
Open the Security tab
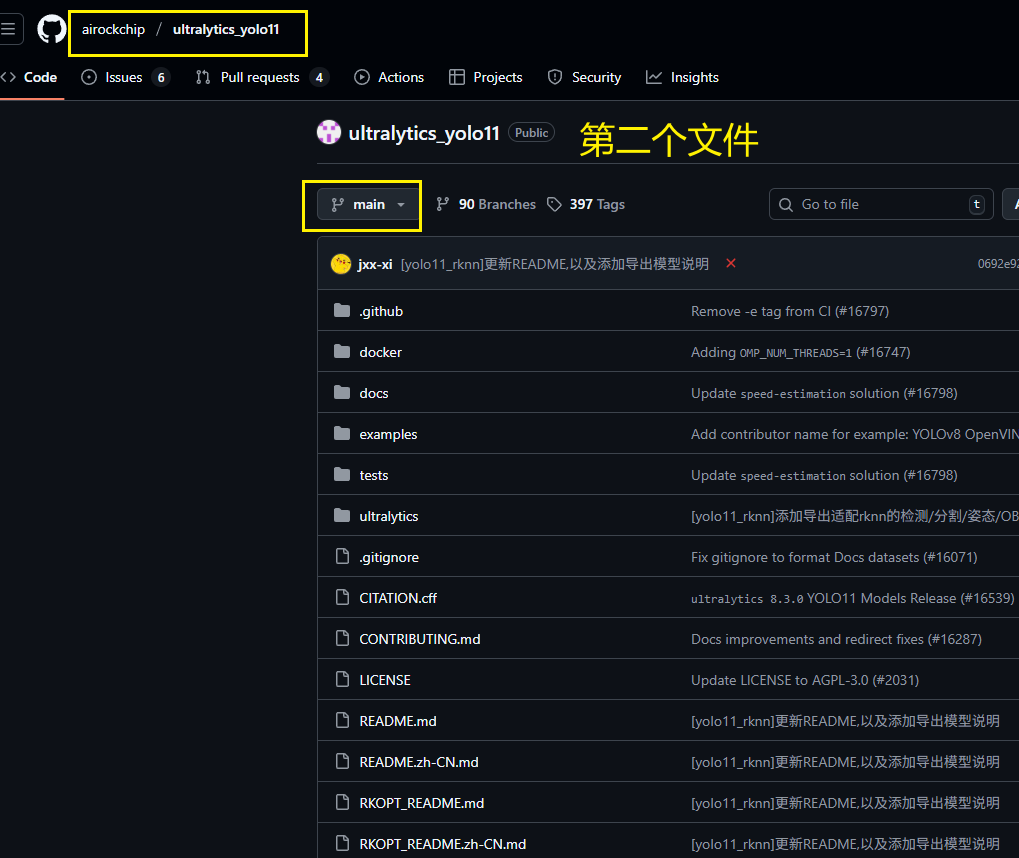pos(584,77)
